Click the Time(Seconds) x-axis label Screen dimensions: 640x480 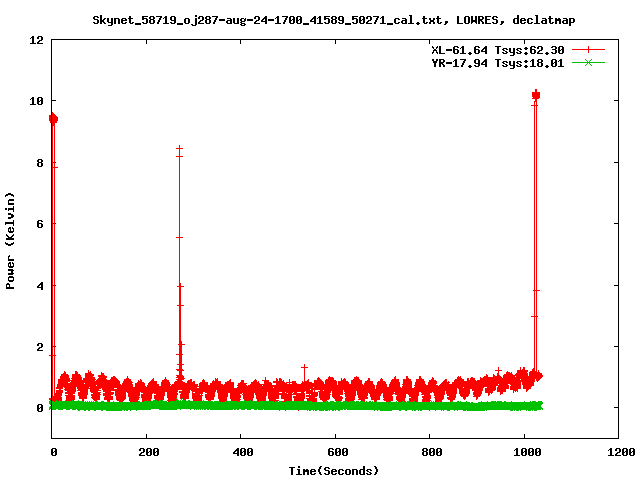333,471
